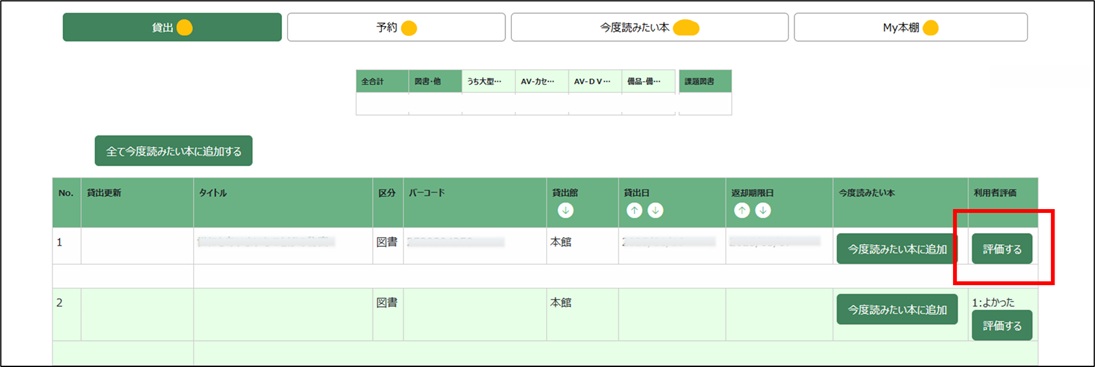Add row 1 book to 今度読みたい本
The width and height of the screenshot is (1095, 370).
(x=897, y=249)
